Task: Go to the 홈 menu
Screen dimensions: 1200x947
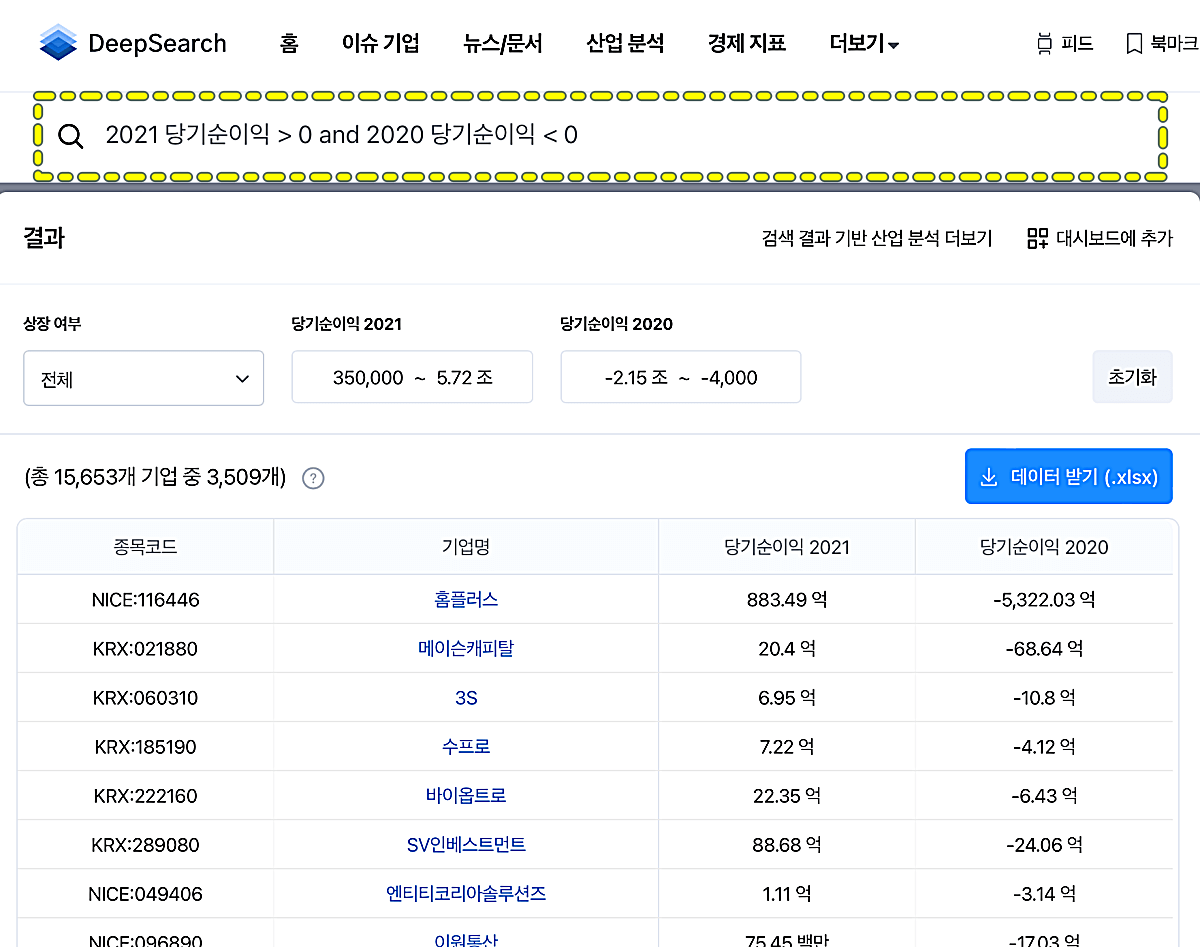Action: 289,43
